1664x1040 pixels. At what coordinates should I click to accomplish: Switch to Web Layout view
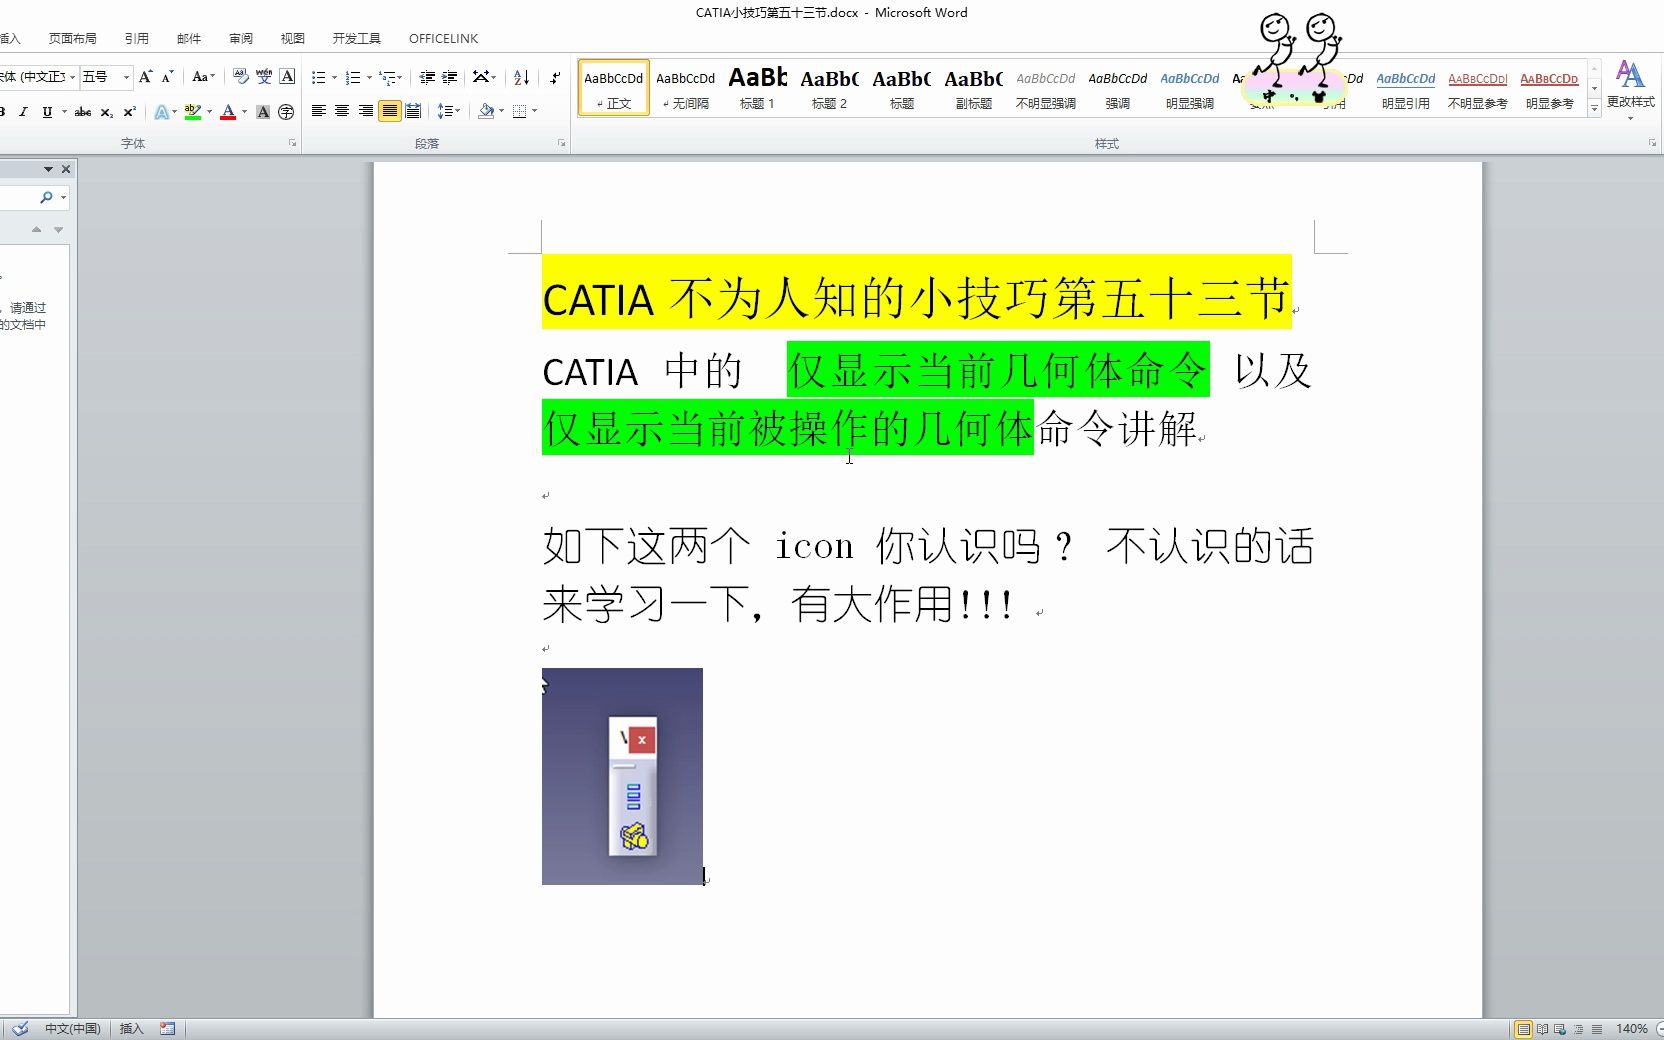pyautogui.click(x=1560, y=1029)
